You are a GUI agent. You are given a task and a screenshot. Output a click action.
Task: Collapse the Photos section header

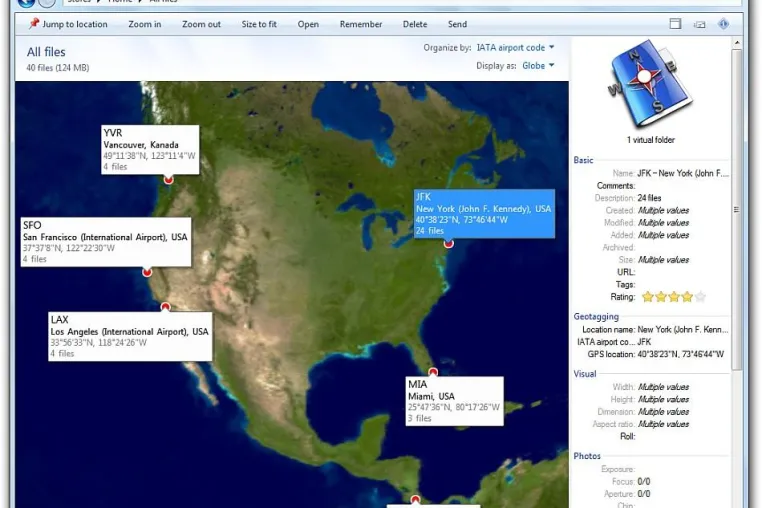tap(587, 456)
